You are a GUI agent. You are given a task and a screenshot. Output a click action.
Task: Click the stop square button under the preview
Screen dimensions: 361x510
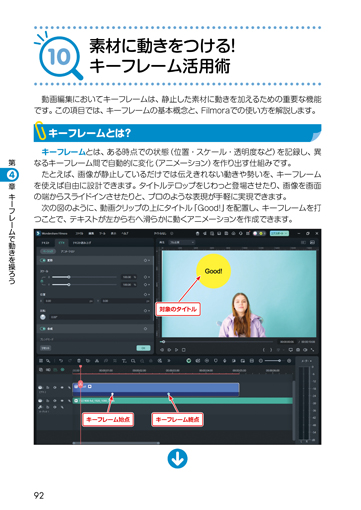(x=184, y=350)
